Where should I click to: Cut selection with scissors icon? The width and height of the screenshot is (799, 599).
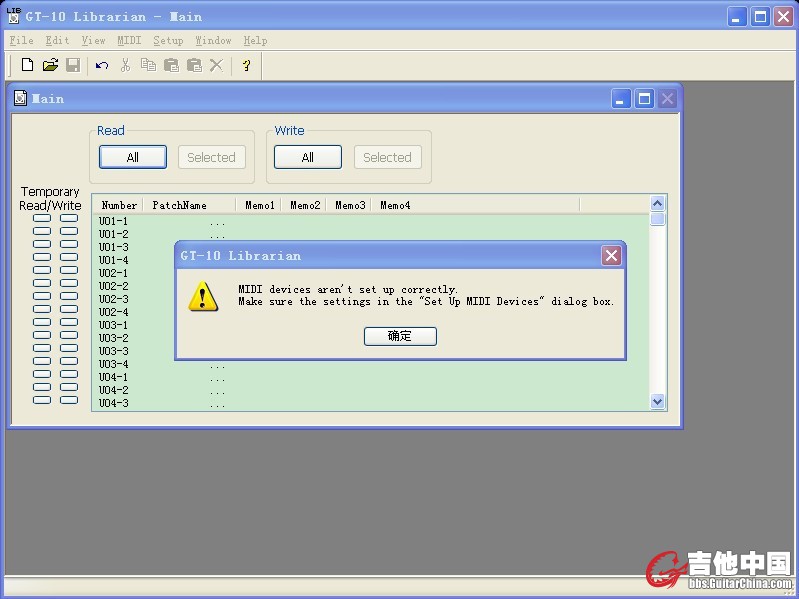pos(125,65)
